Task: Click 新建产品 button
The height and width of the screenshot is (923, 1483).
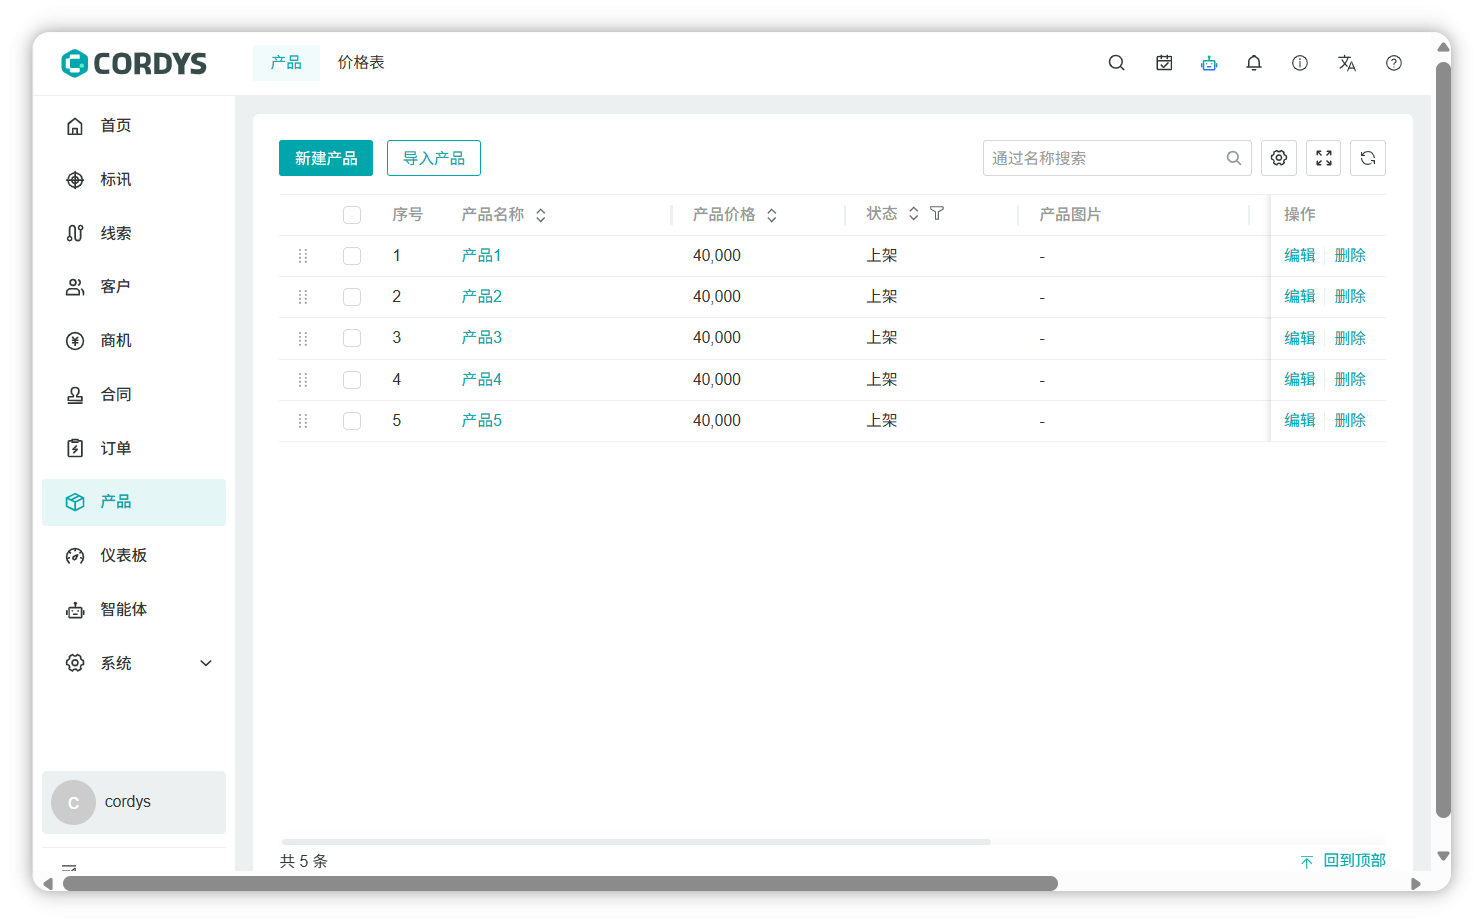Action: tap(326, 158)
